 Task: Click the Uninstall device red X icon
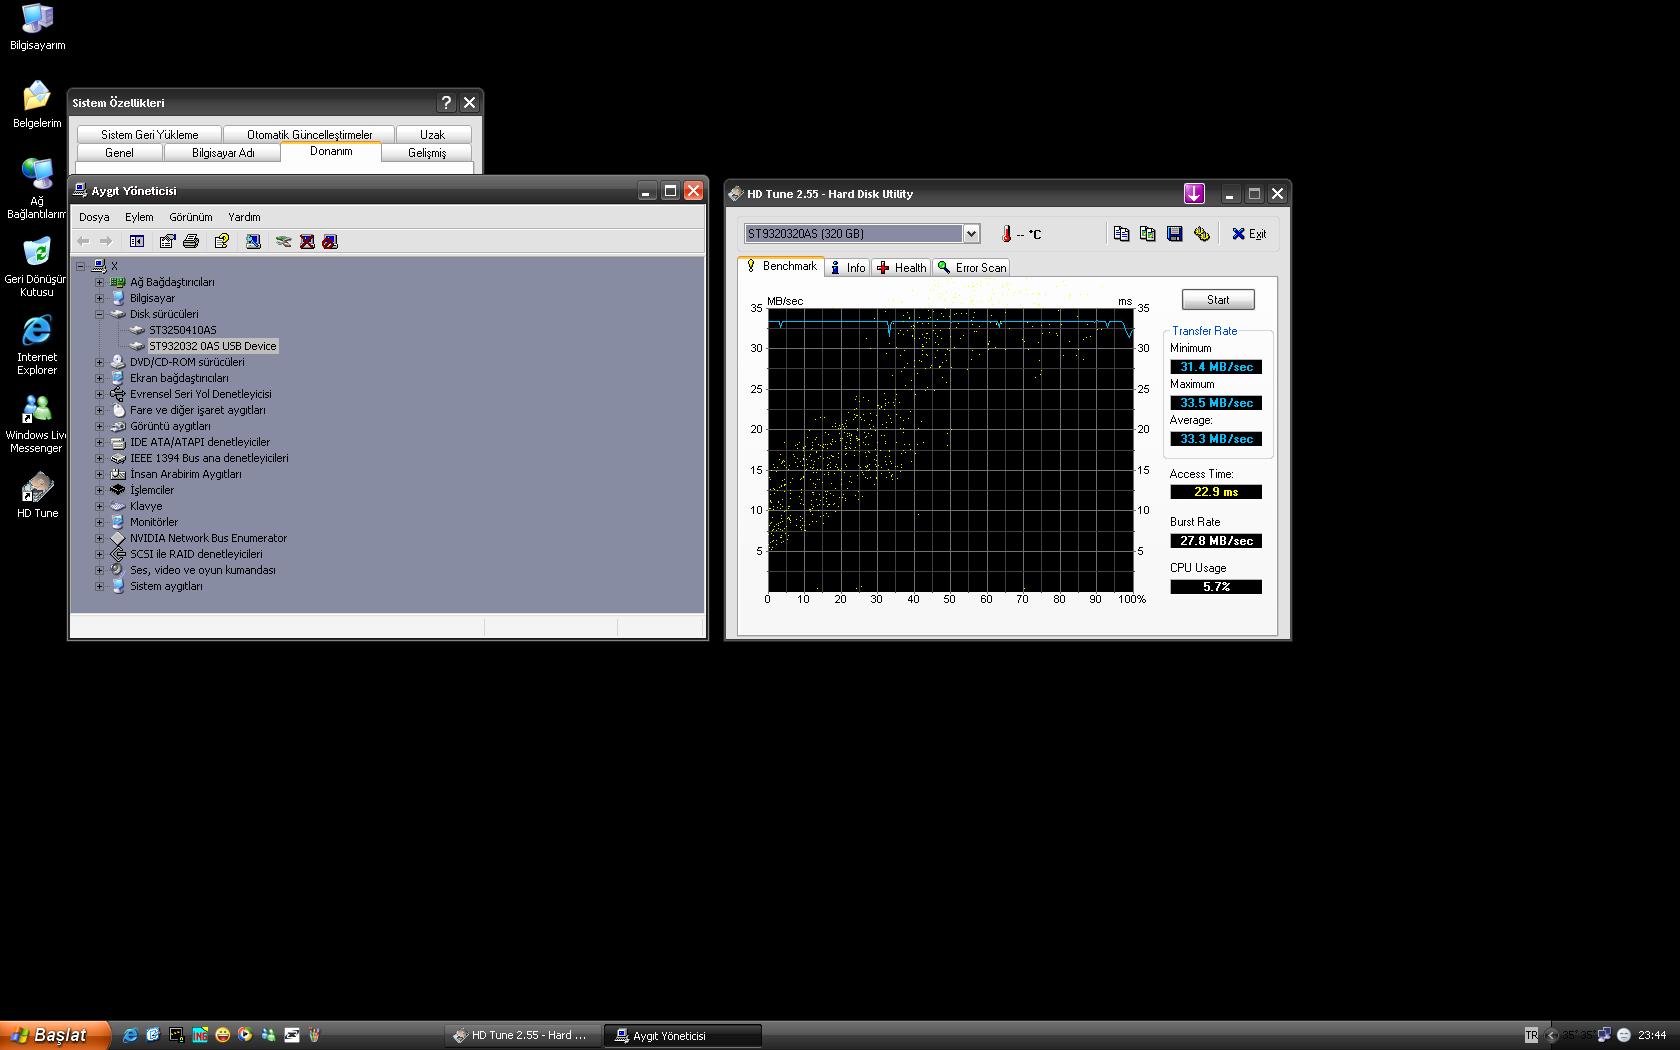tap(307, 241)
